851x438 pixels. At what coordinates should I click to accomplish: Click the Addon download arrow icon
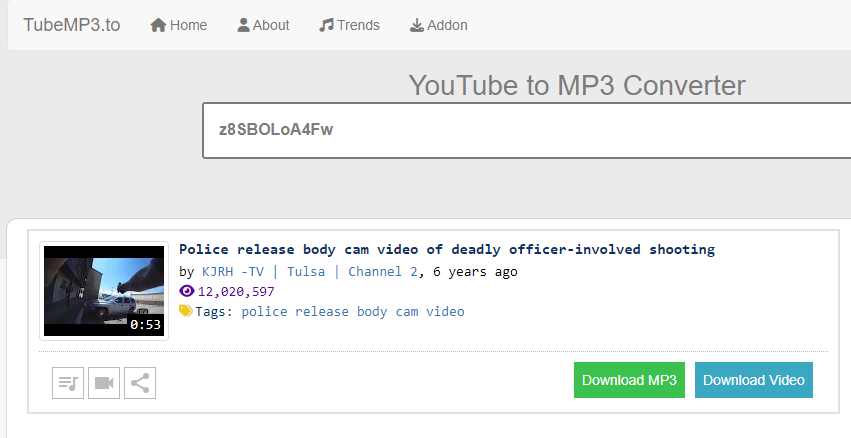[x=417, y=25]
